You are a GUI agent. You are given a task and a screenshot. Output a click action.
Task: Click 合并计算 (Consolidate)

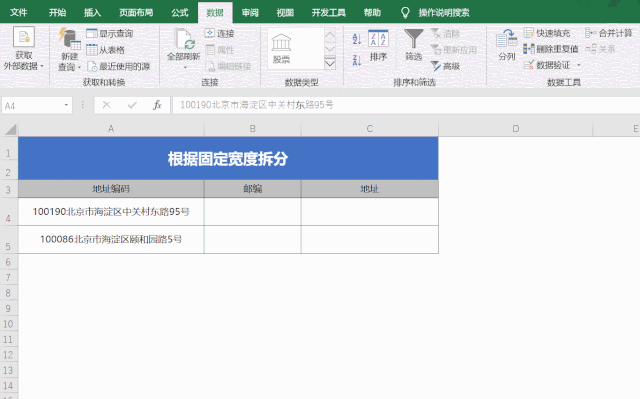[x=608, y=33]
